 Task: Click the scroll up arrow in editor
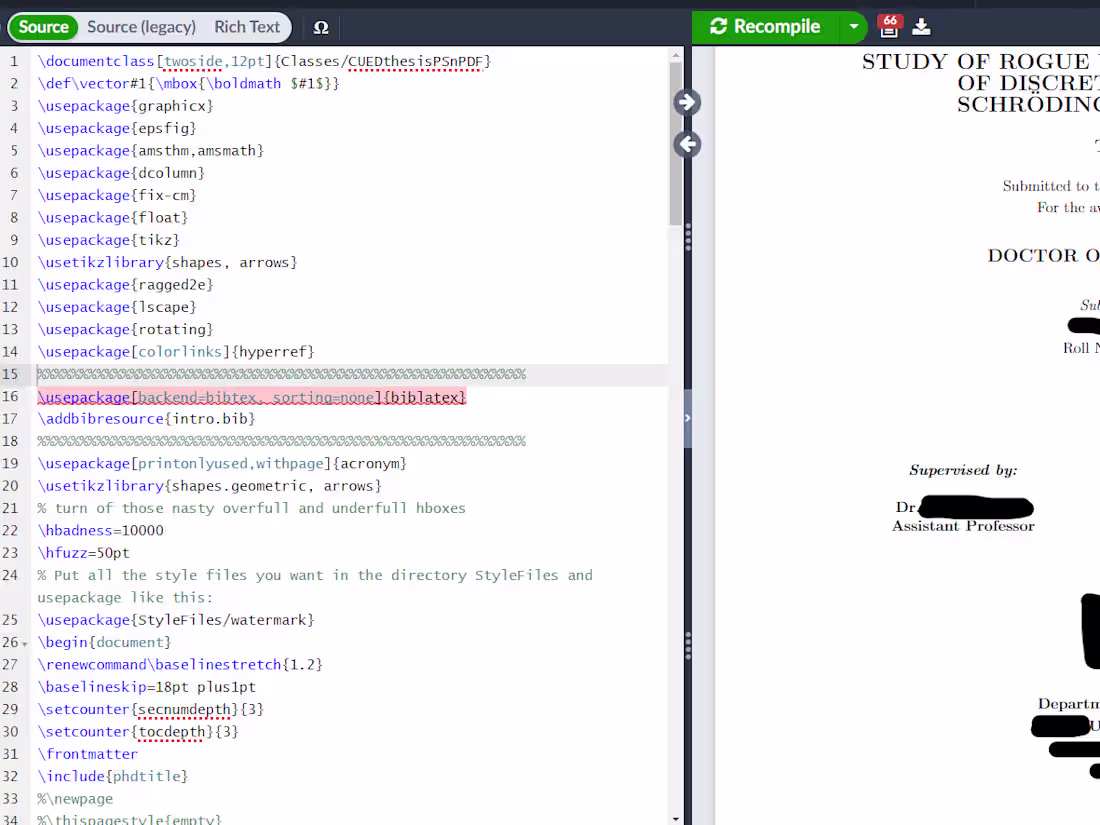[x=675, y=55]
